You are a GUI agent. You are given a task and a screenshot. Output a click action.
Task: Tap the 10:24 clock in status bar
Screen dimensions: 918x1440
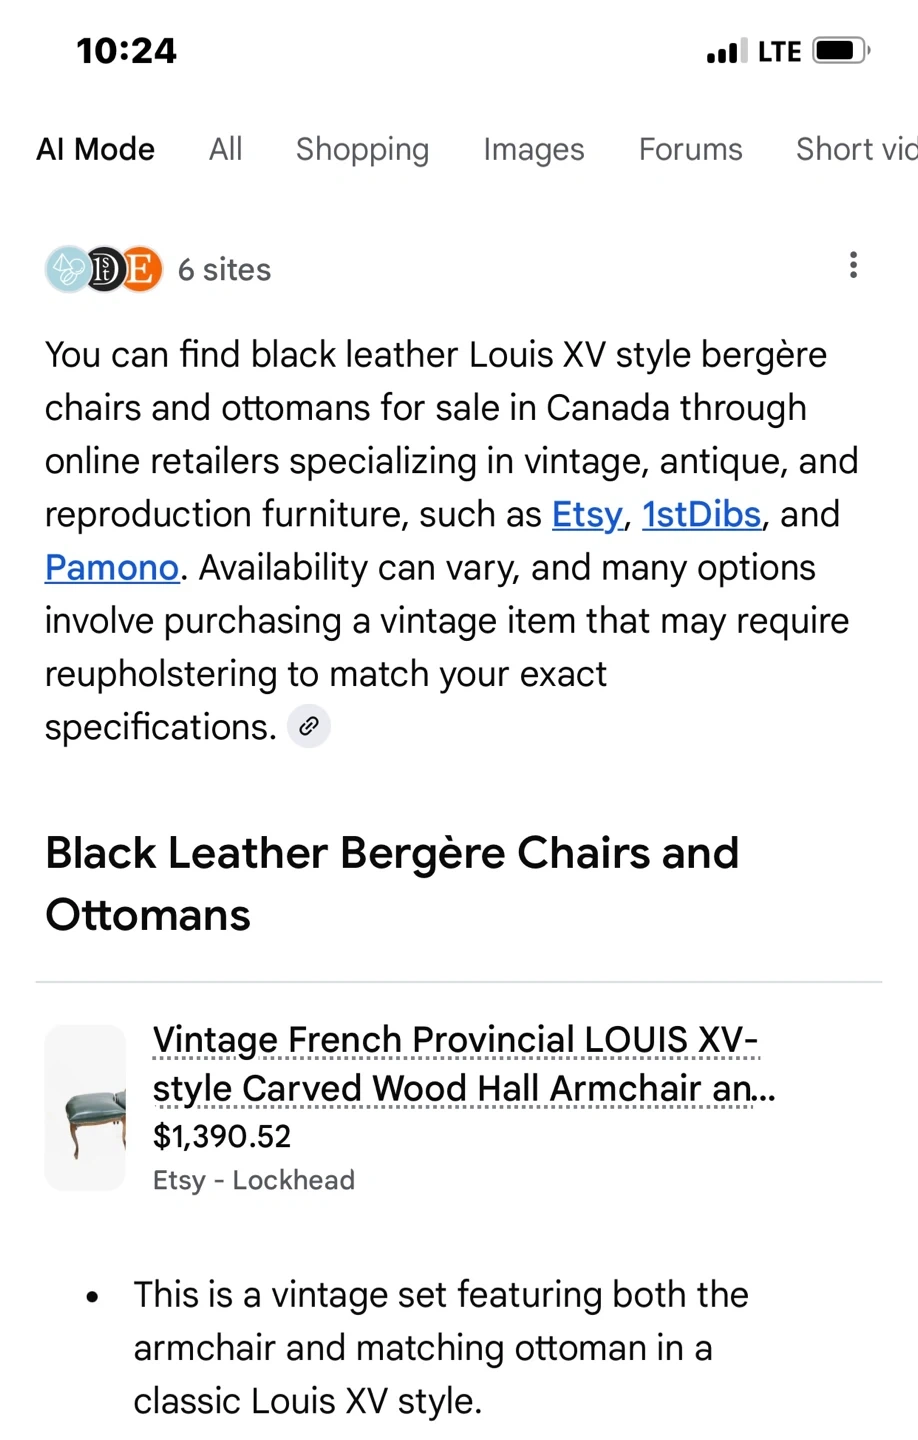click(x=126, y=51)
